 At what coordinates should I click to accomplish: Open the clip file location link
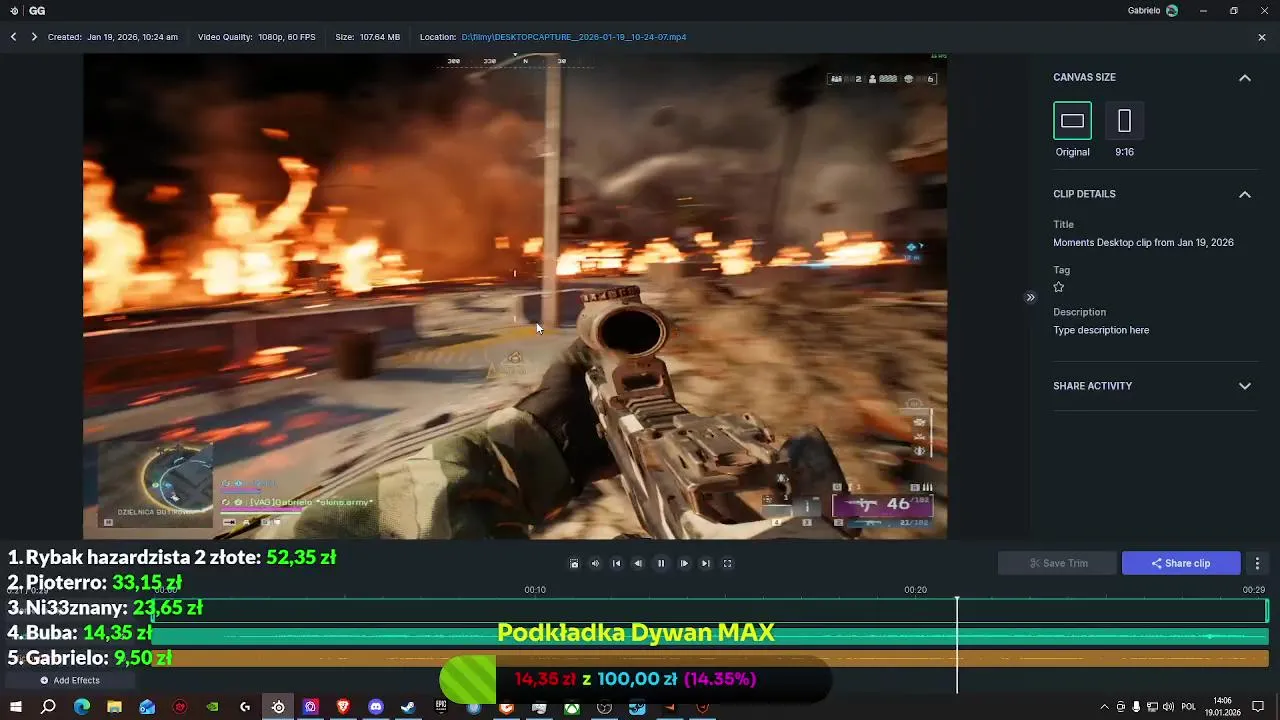click(574, 37)
